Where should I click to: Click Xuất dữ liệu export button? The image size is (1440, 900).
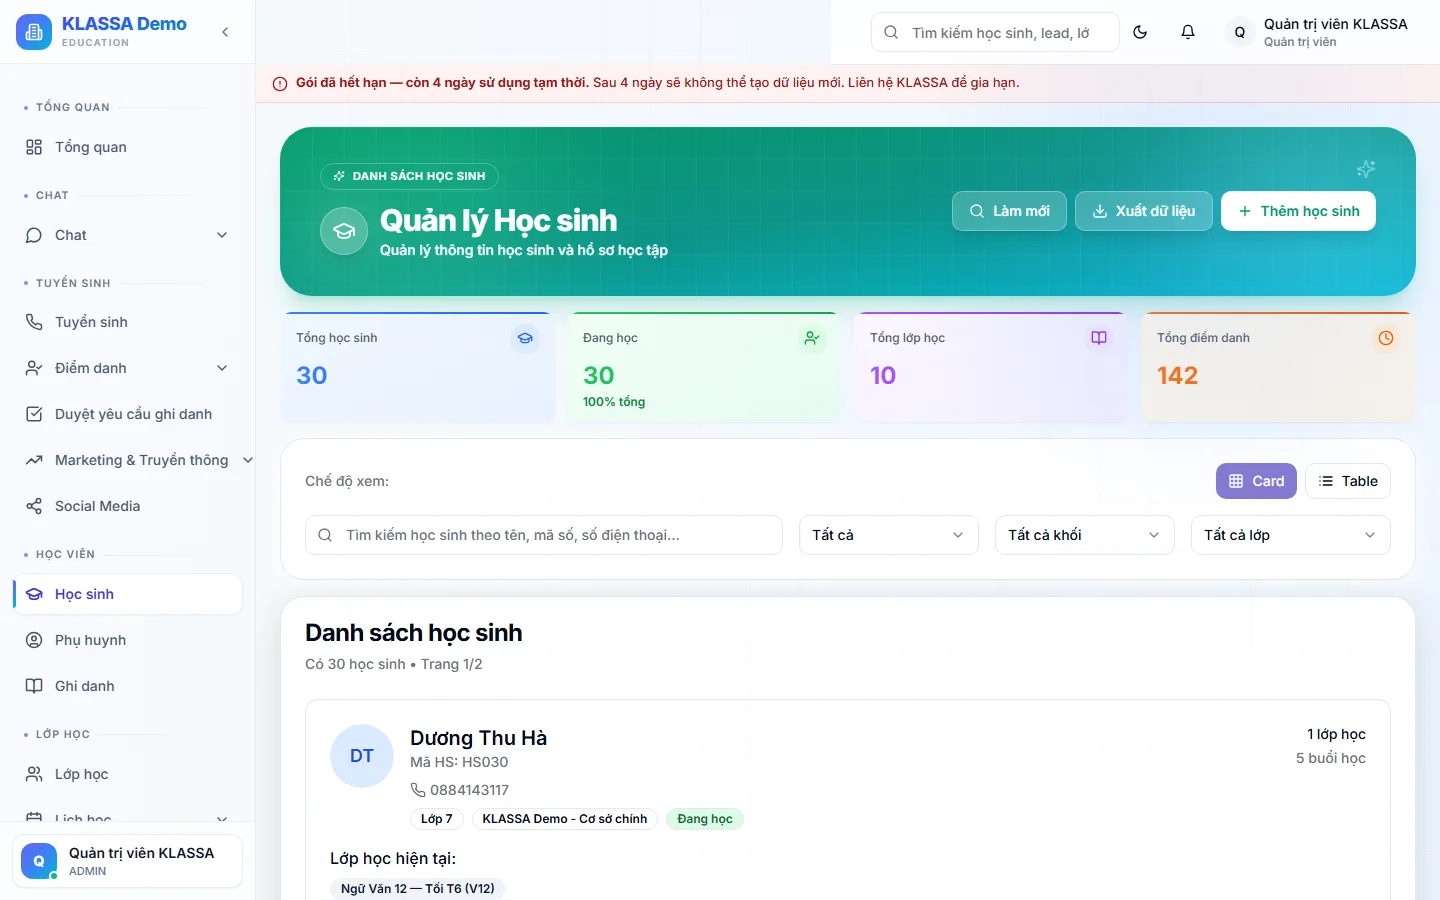pos(1144,211)
